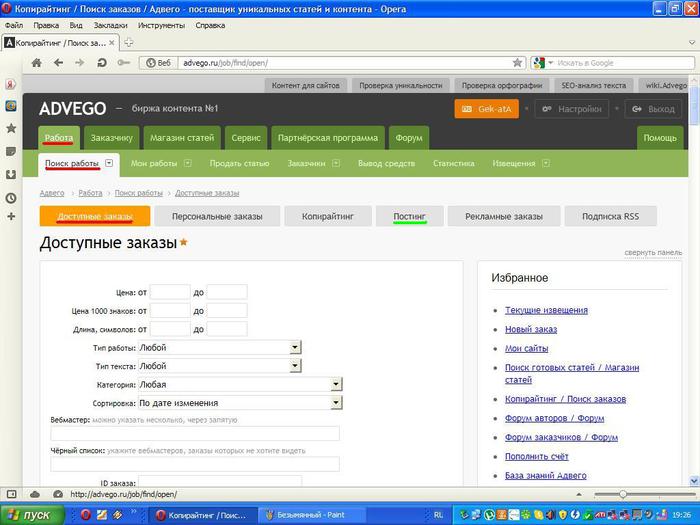Log out with the Выход button
The width and height of the screenshot is (700, 525).
click(x=654, y=109)
